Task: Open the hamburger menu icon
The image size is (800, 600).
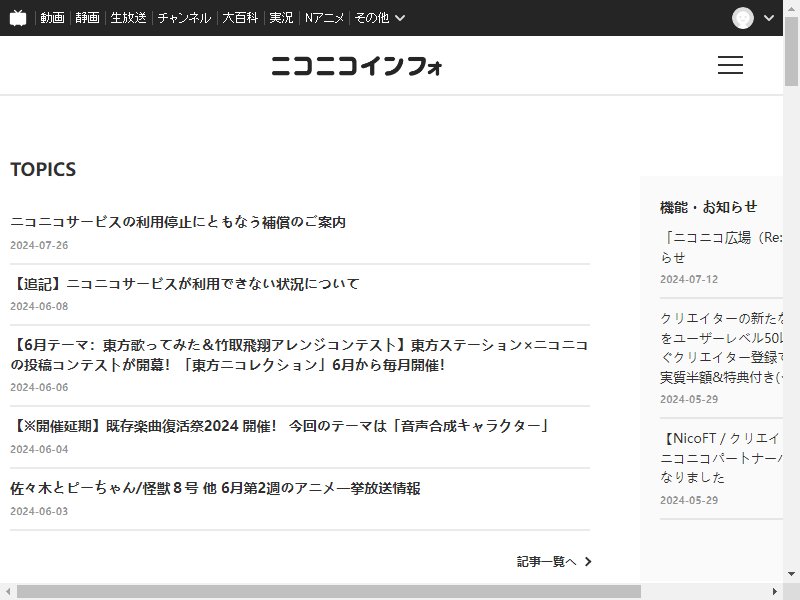Action: [730, 65]
